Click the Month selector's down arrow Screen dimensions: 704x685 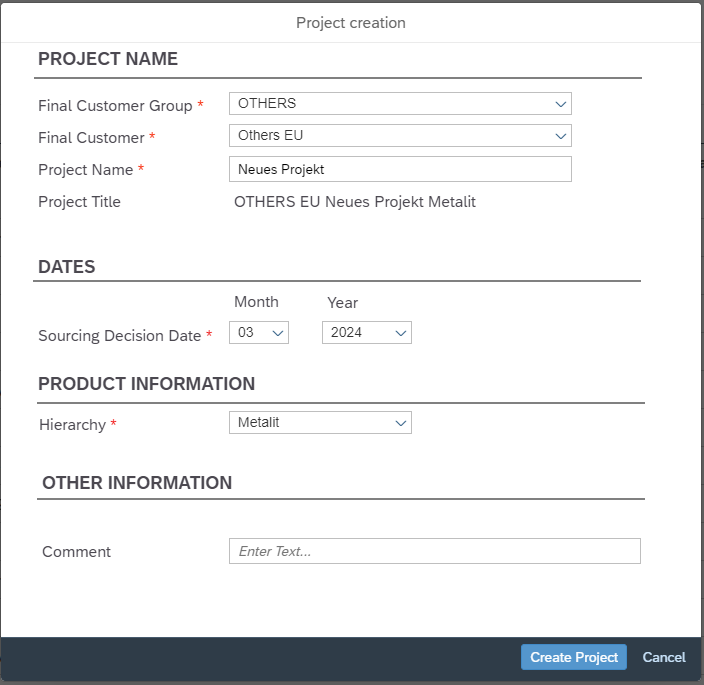point(277,333)
